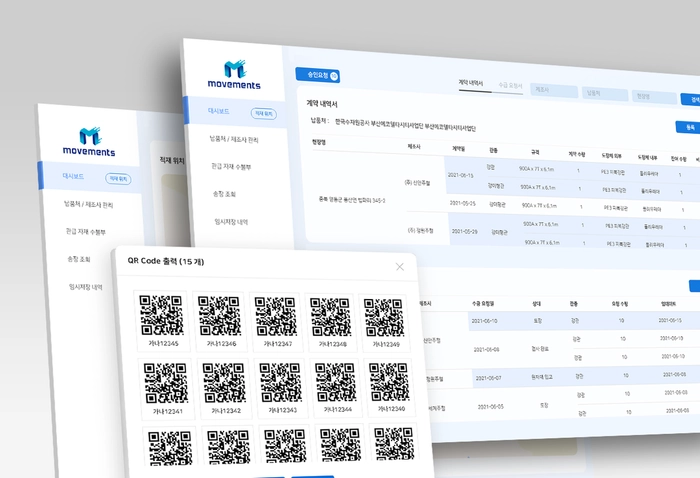The image size is (700, 478).
Task: Click the 승인요청 button with count badge
Action: pyautogui.click(x=318, y=75)
